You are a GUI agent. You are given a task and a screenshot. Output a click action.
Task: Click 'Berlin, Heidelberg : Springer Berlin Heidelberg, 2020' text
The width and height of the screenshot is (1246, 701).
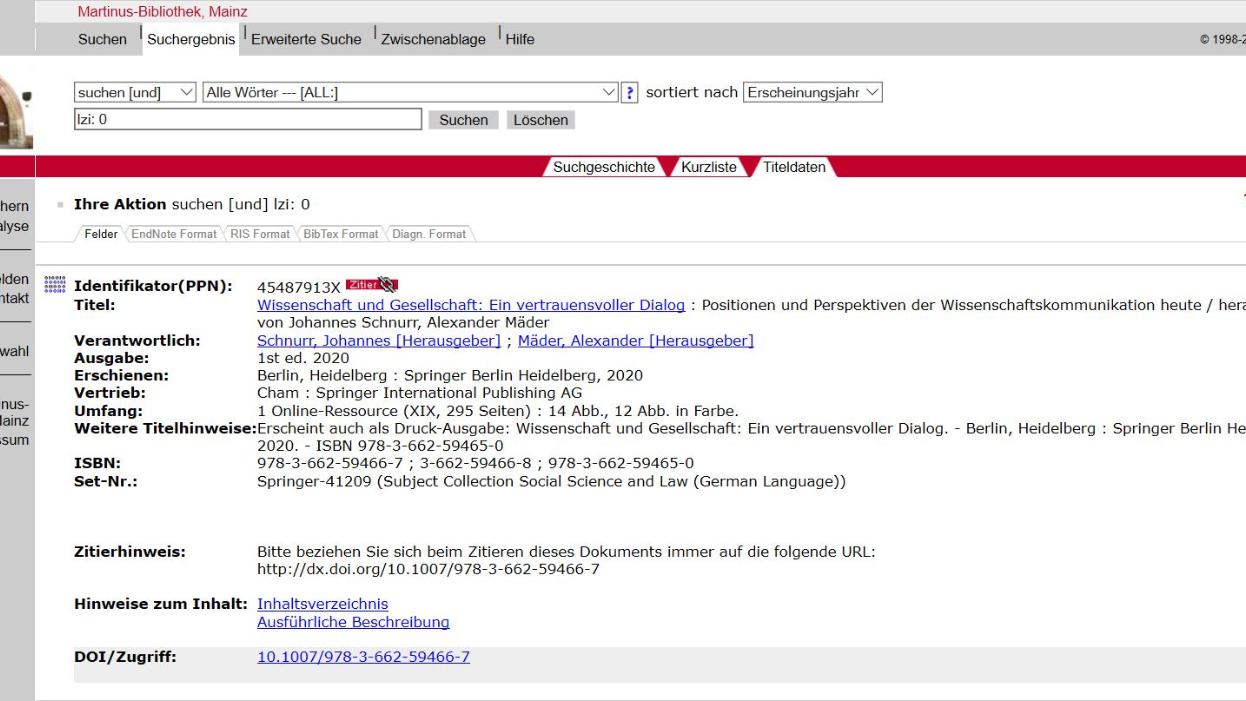(450, 376)
